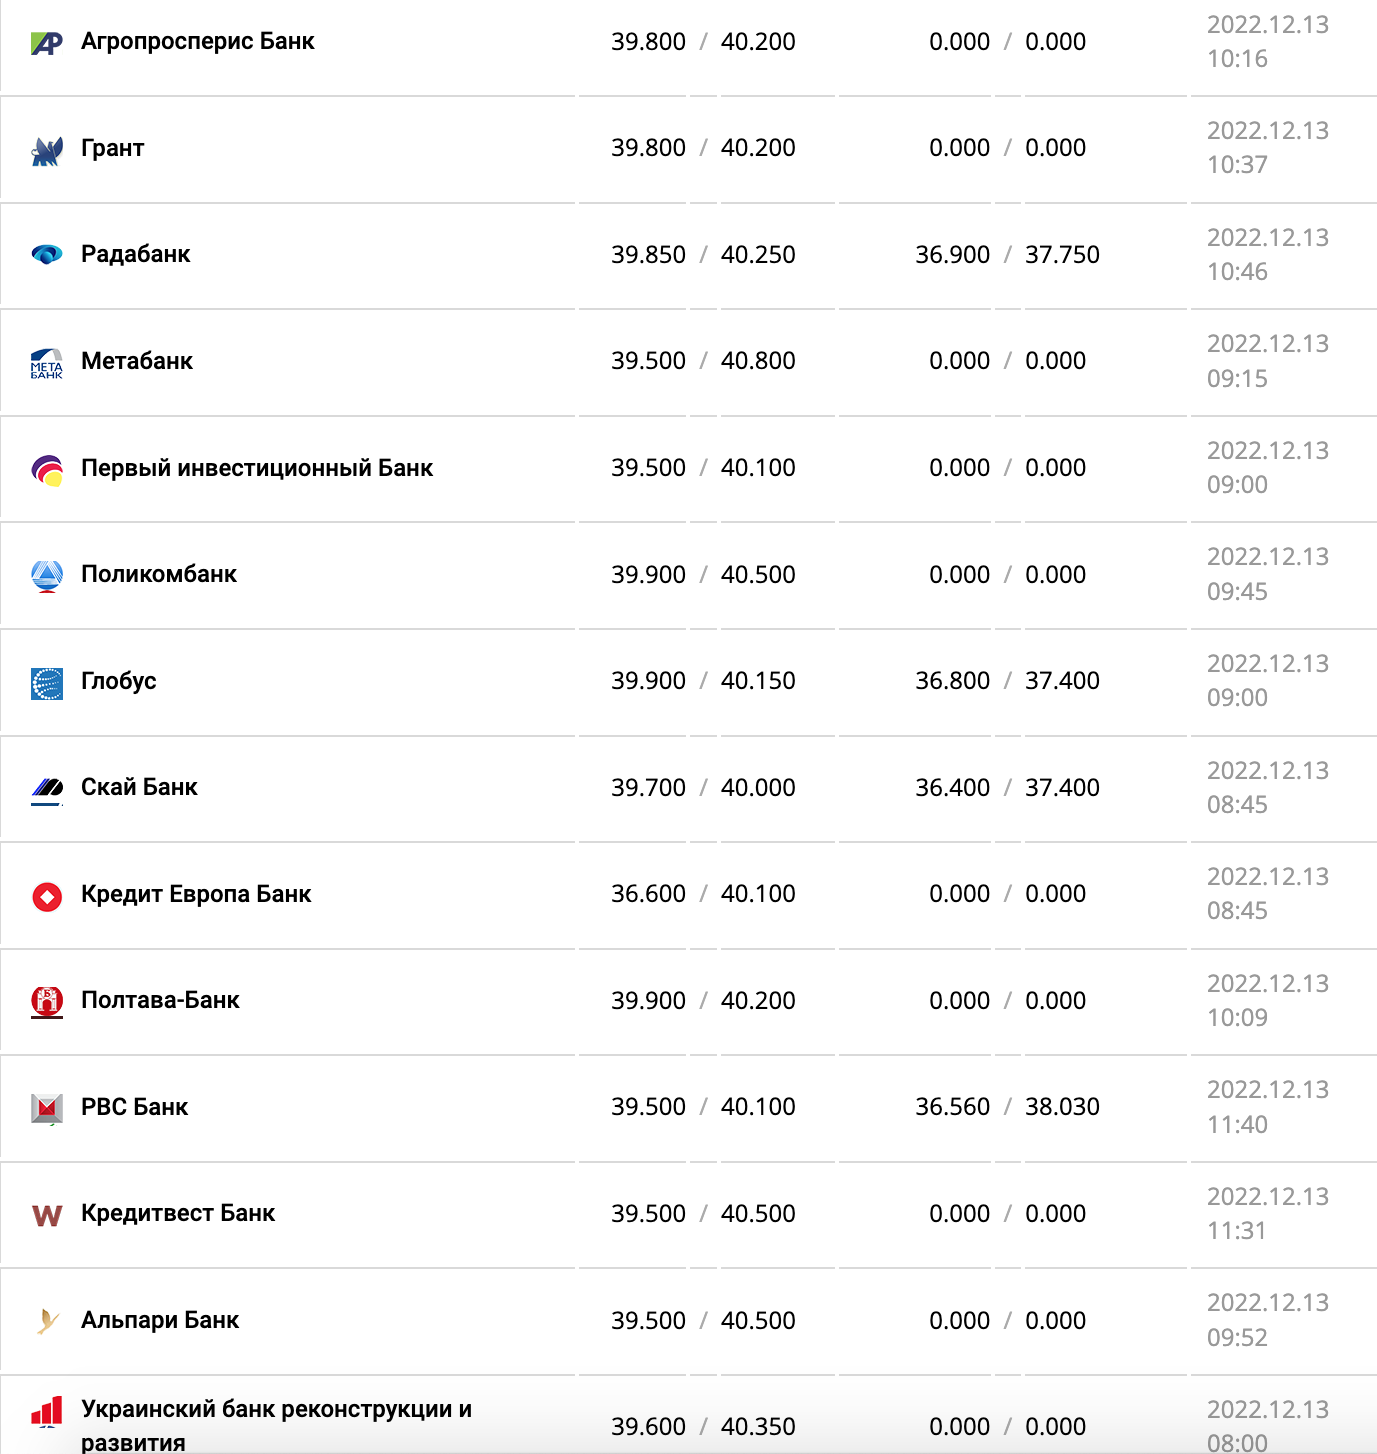Click the Полтава-Банк red logo icon
This screenshot has width=1377, height=1454.
pos(47,1001)
